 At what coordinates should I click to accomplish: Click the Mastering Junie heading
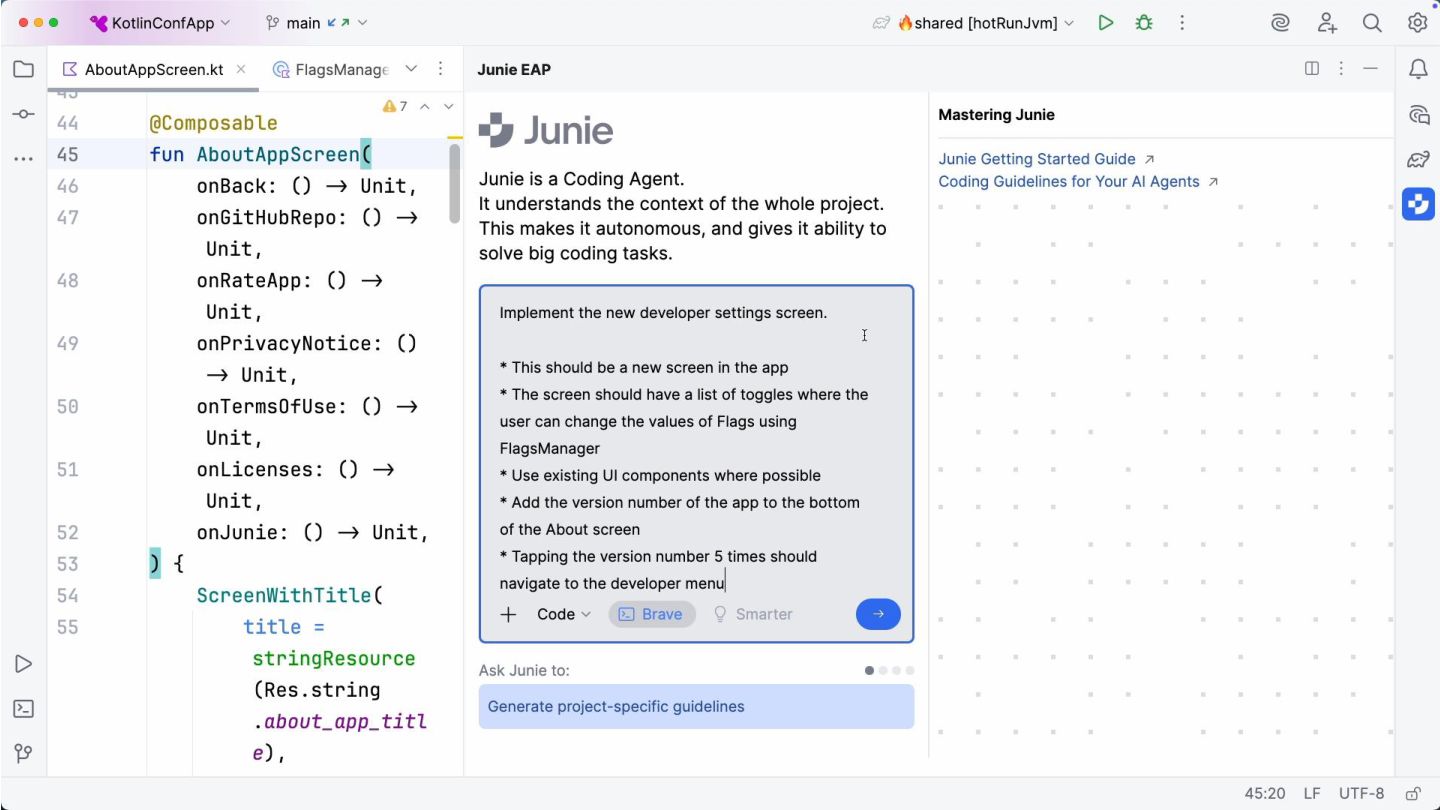996,115
